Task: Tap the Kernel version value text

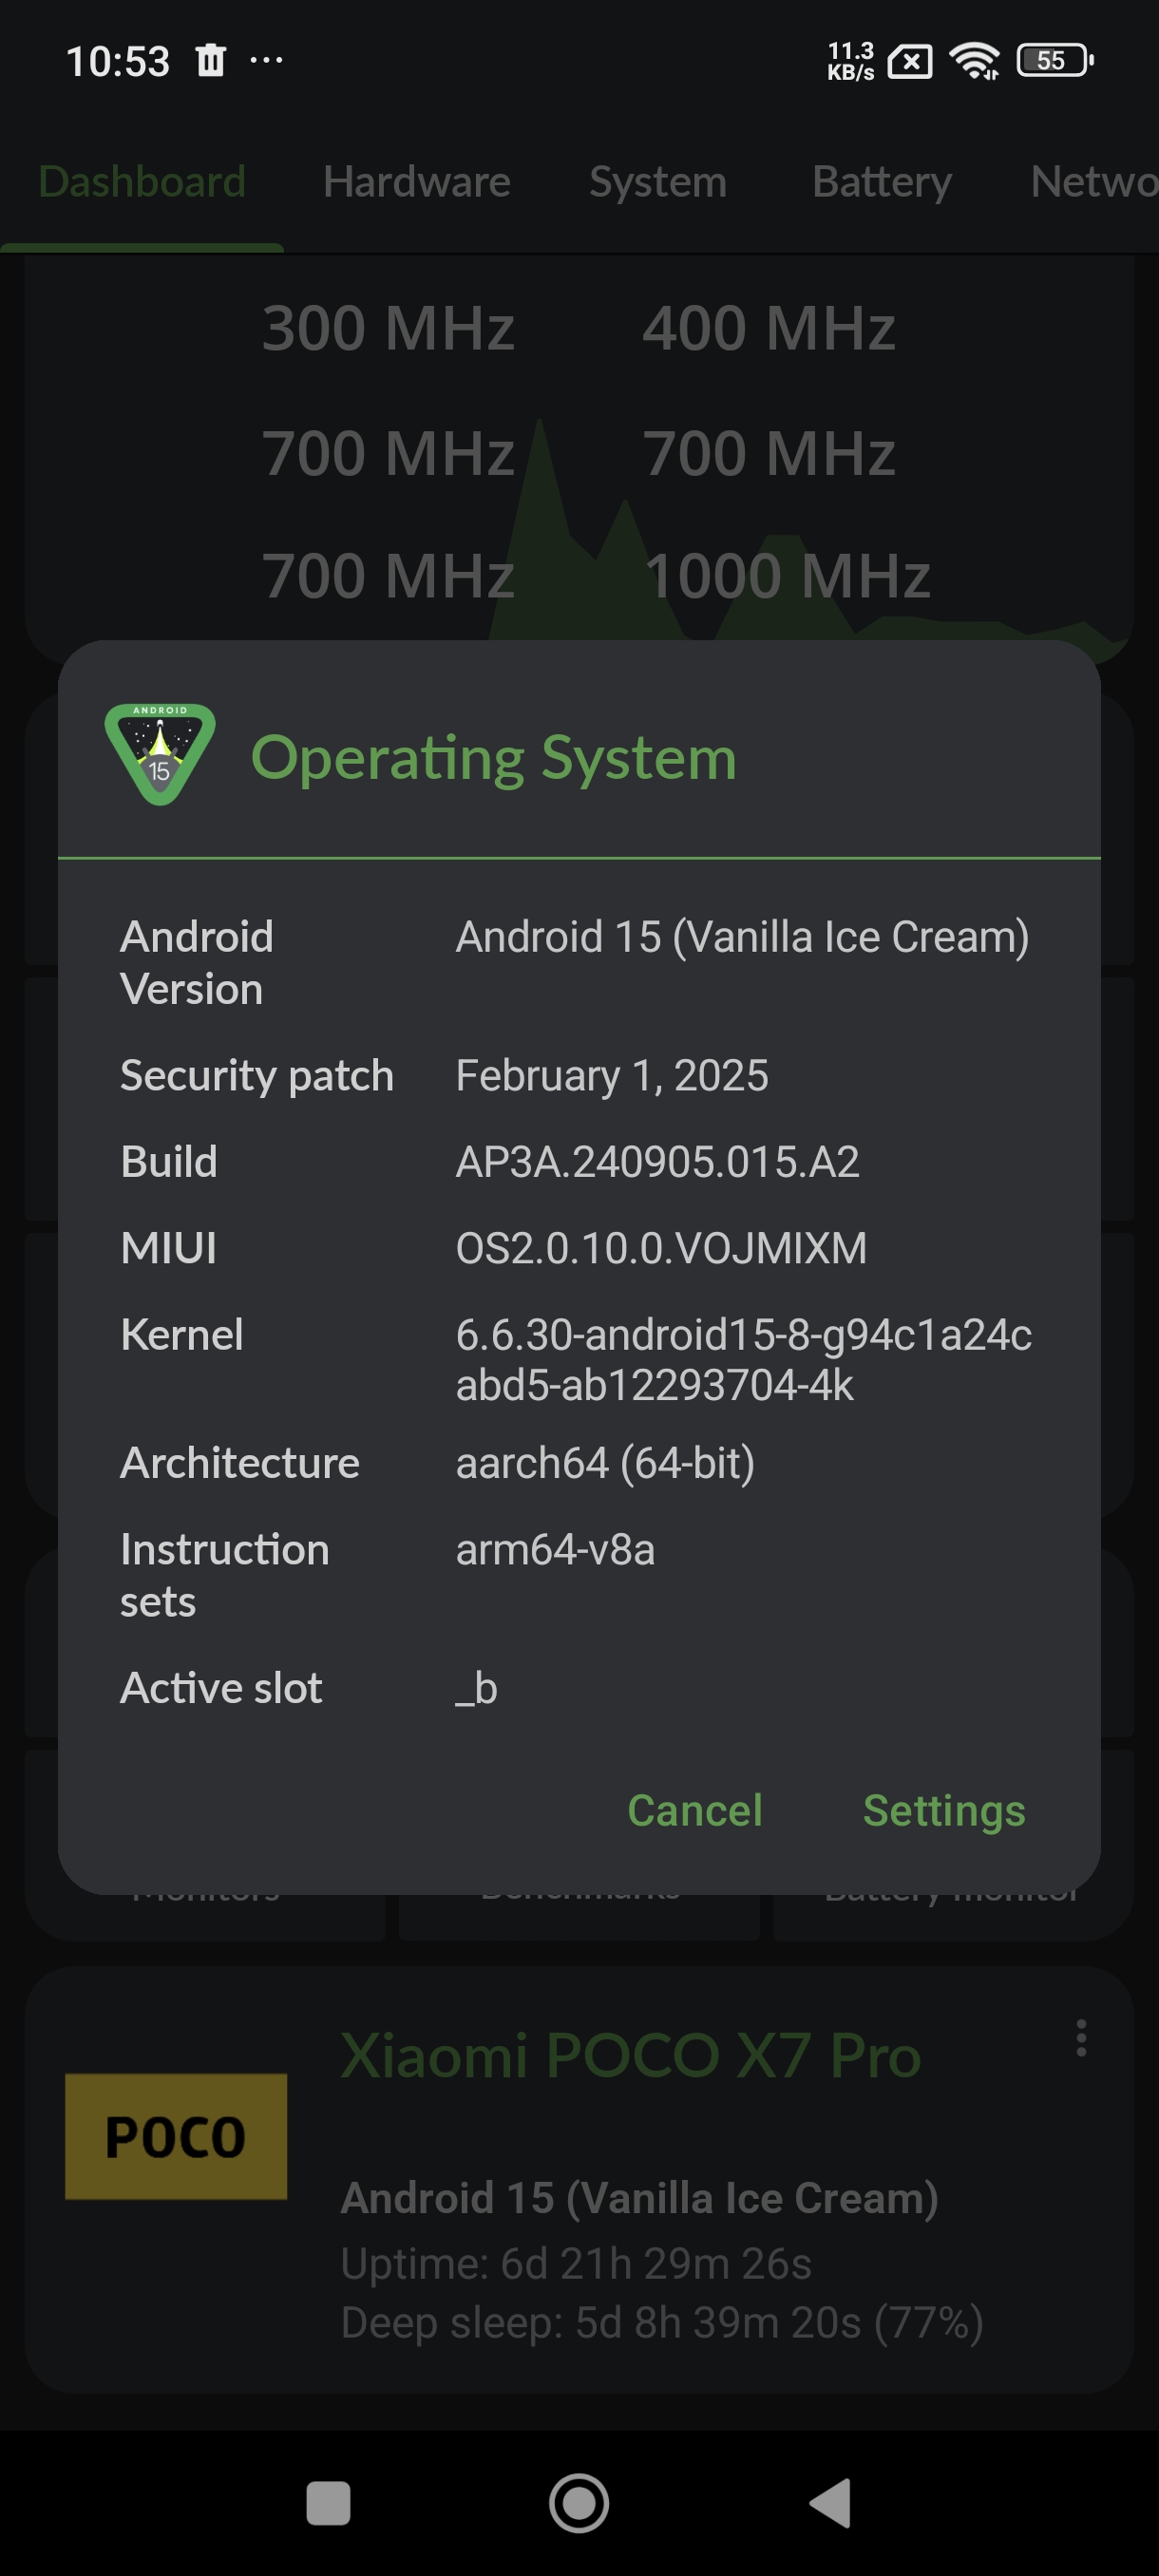Action: tap(743, 1359)
